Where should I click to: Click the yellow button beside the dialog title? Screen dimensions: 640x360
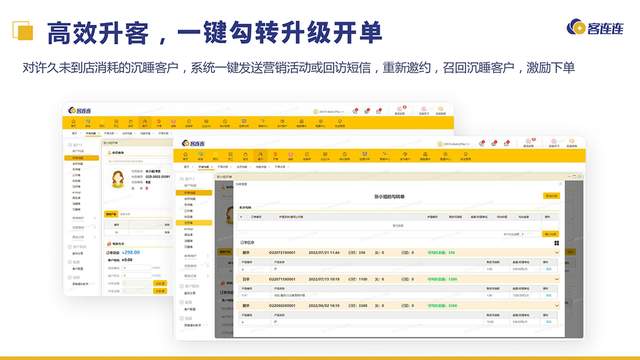coord(551,196)
